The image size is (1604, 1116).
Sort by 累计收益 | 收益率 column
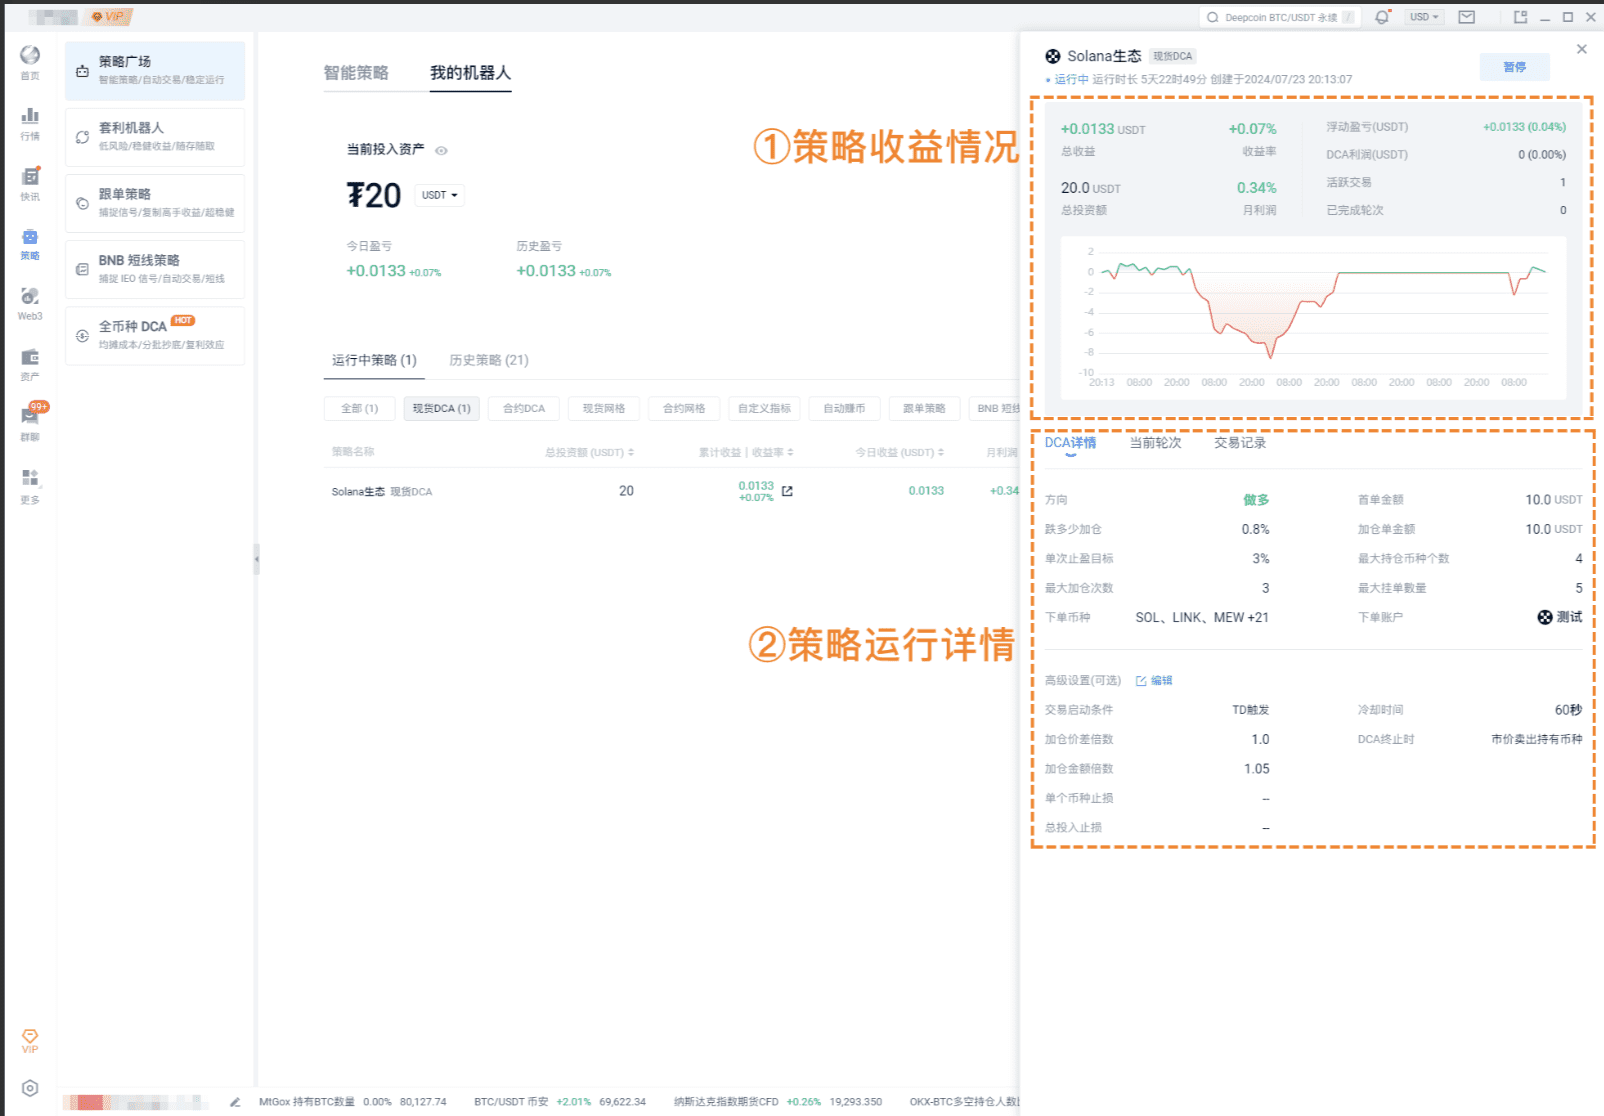point(746,453)
